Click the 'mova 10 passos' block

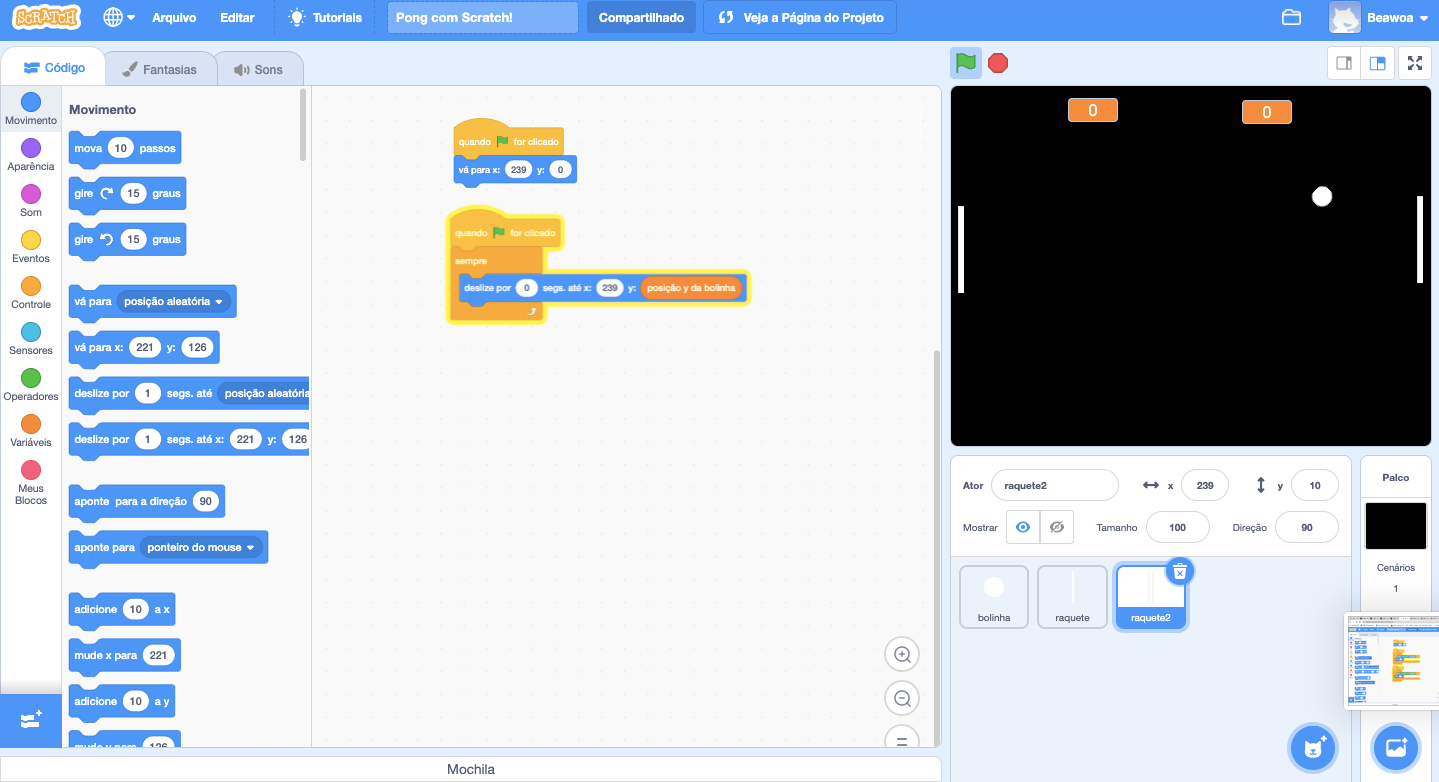pyautogui.click(x=125, y=148)
